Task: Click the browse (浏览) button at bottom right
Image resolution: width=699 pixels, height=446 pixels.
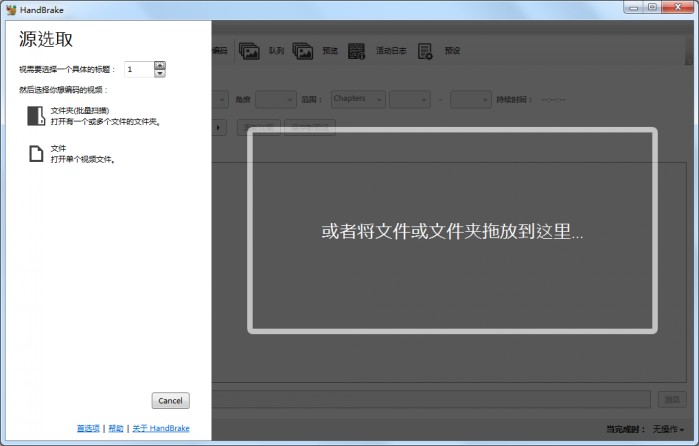Action: [x=672, y=399]
